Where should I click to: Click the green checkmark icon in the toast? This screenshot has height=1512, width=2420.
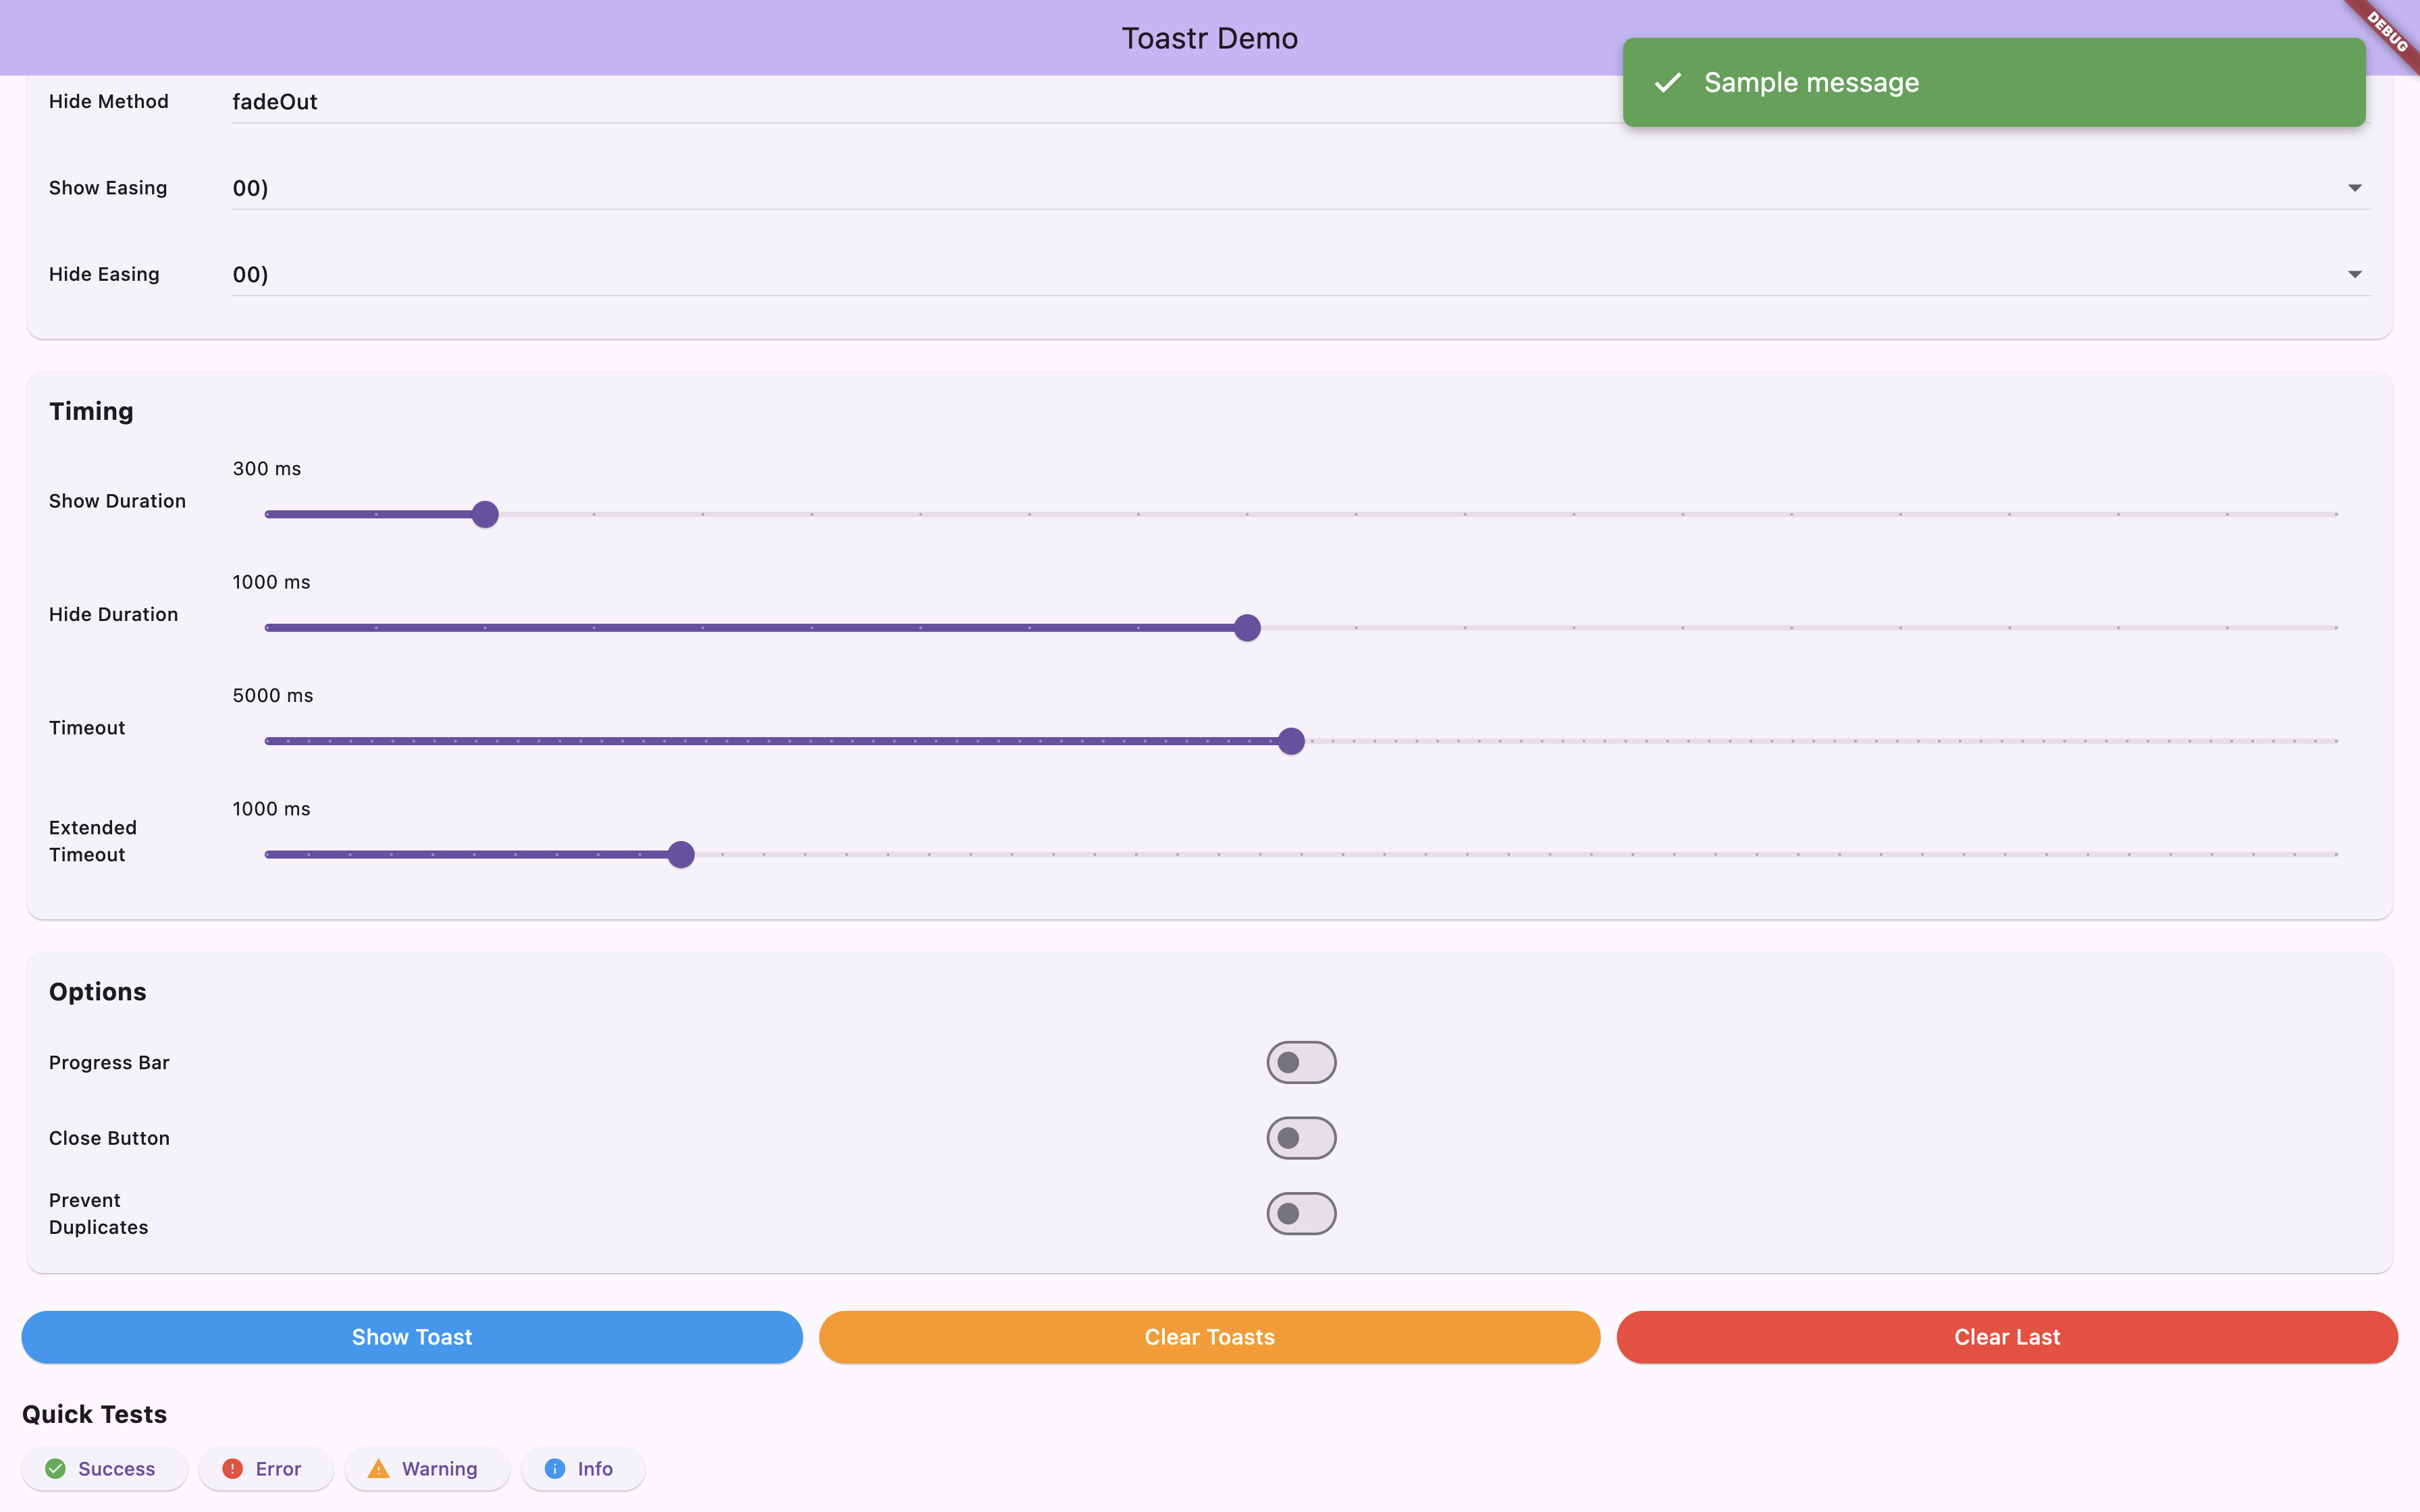[x=1667, y=83]
